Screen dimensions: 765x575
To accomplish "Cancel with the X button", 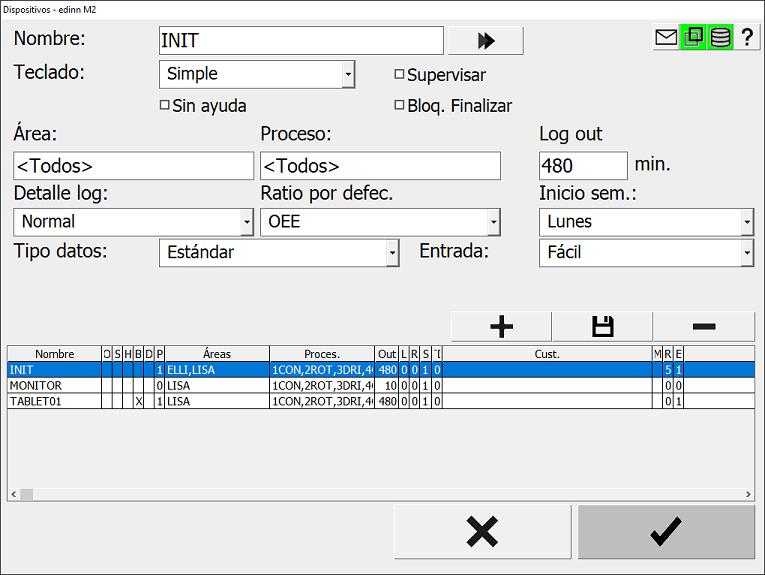I will coord(483,532).
